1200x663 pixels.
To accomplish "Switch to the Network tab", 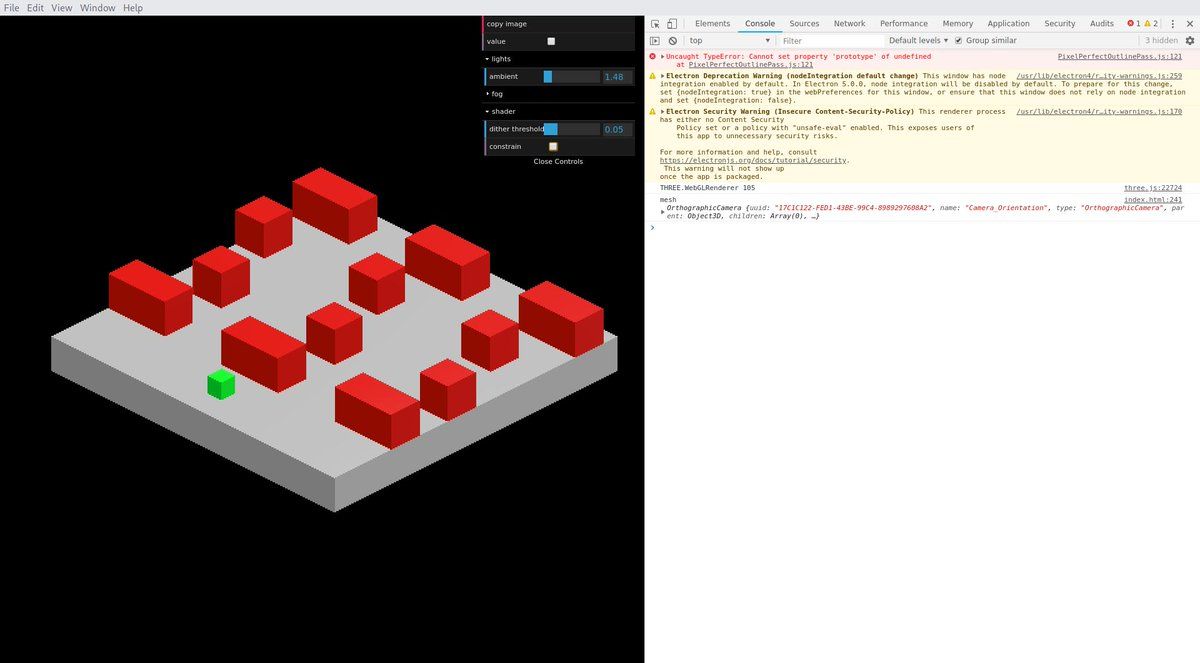I will [849, 24].
